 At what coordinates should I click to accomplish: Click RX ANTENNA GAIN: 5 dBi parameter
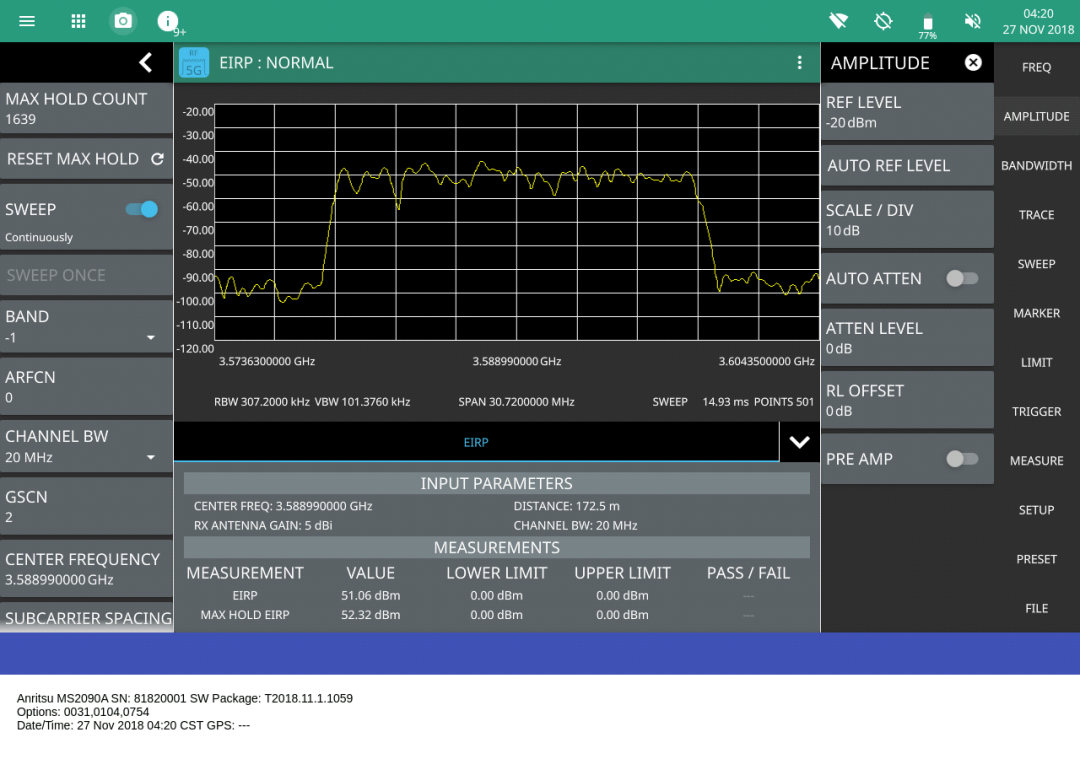click(x=262, y=526)
